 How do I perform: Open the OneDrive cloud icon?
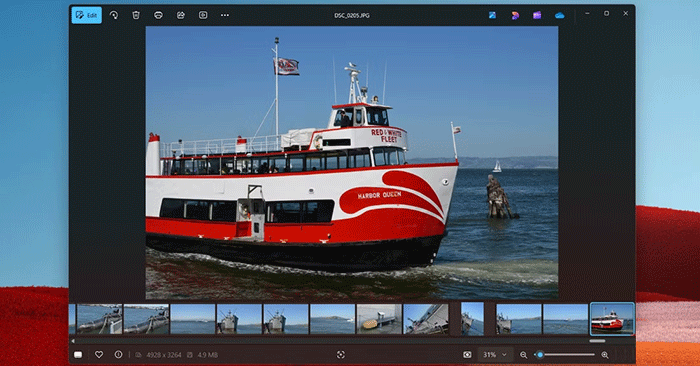(x=559, y=15)
